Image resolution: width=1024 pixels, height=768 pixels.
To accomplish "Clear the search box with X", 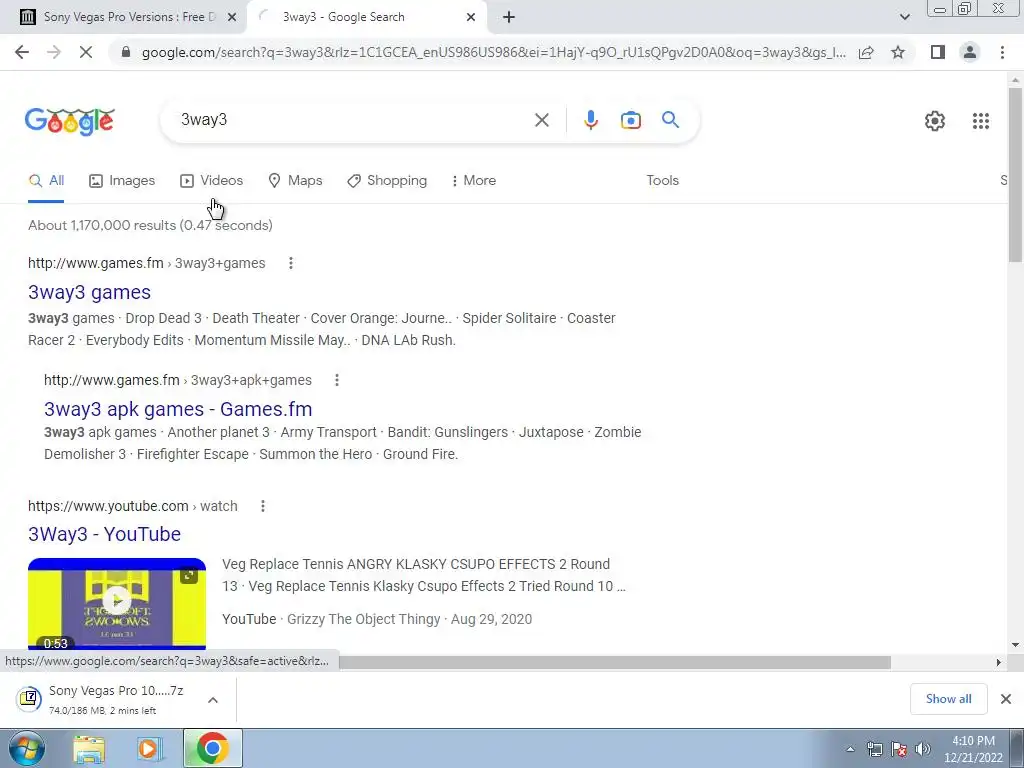I will pos(541,120).
